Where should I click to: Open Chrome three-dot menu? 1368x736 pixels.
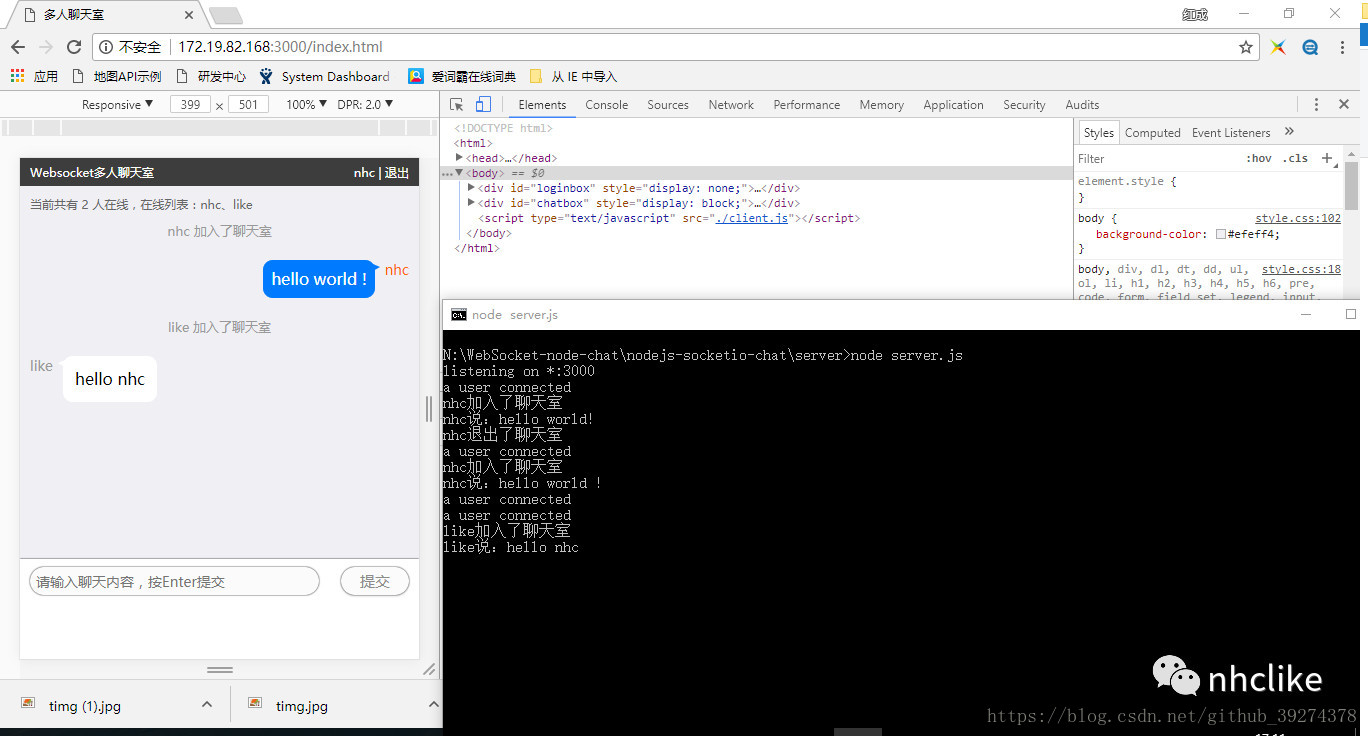[x=1343, y=47]
